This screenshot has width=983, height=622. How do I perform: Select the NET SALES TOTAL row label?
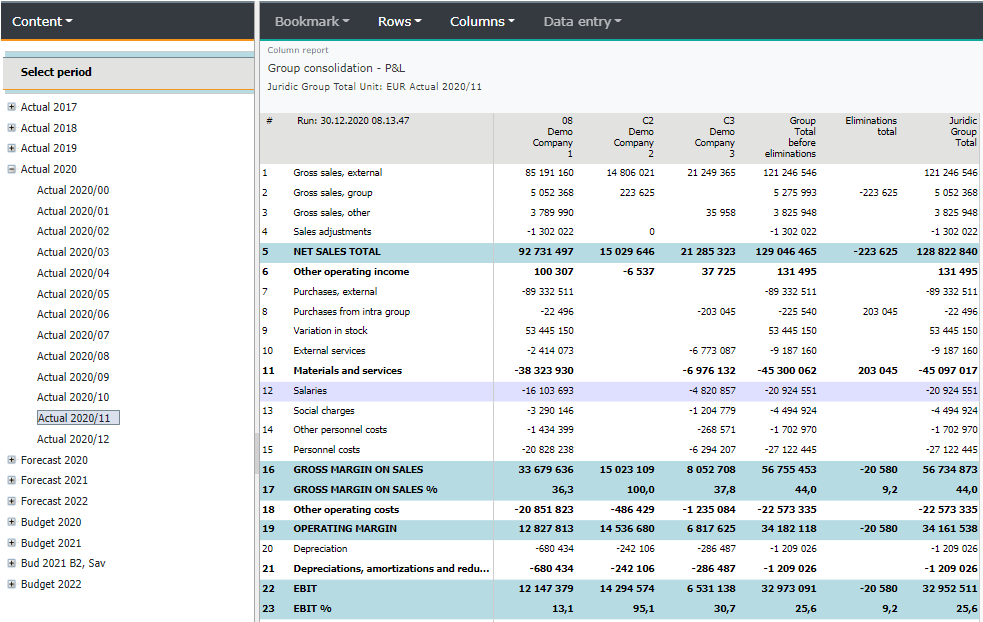click(x=337, y=251)
